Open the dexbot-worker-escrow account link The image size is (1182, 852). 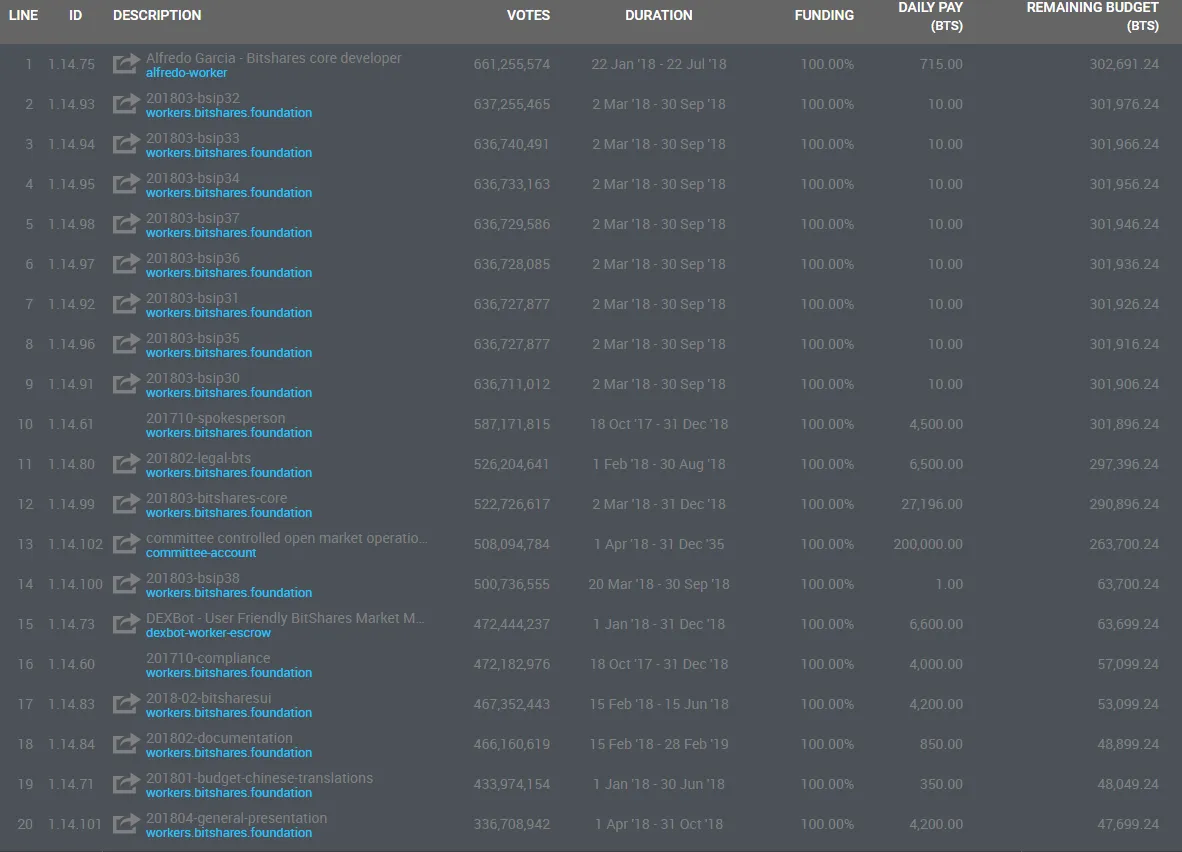click(208, 633)
